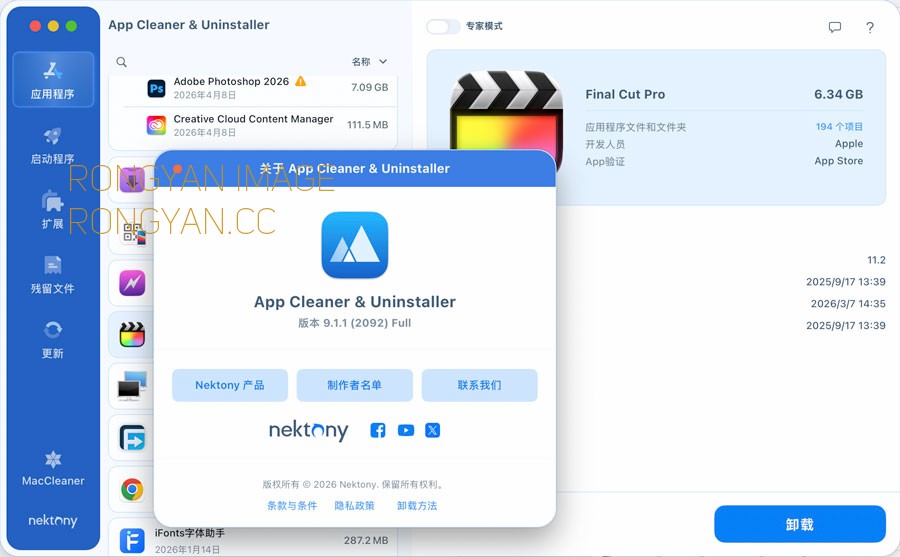Image resolution: width=900 pixels, height=557 pixels.
Task: Click the App Cleaner logo in dialog
Action: [x=355, y=245]
